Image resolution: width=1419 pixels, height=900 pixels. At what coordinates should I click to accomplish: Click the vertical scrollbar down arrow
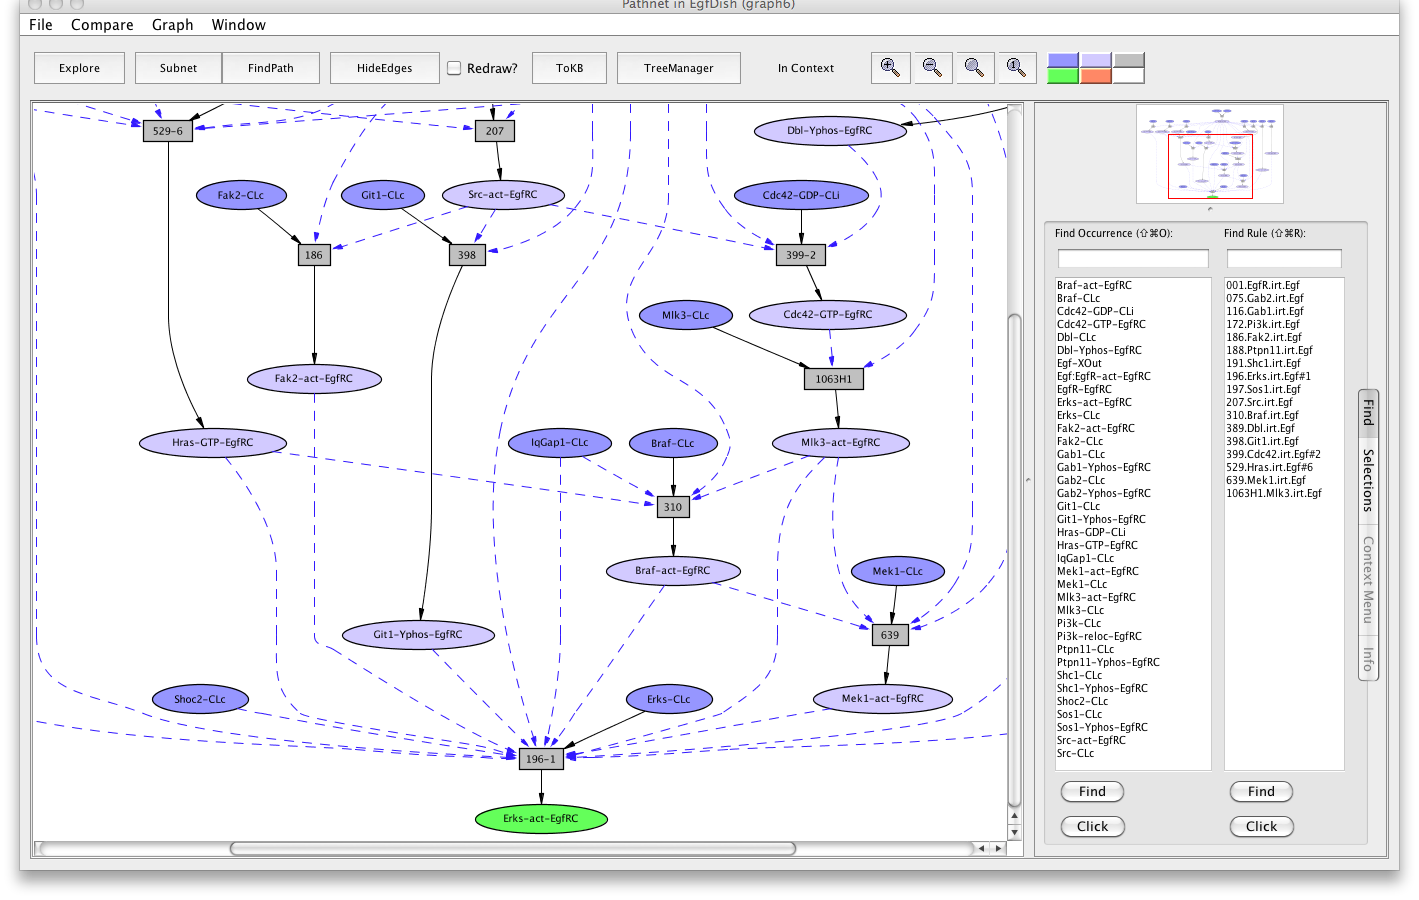click(x=1014, y=832)
